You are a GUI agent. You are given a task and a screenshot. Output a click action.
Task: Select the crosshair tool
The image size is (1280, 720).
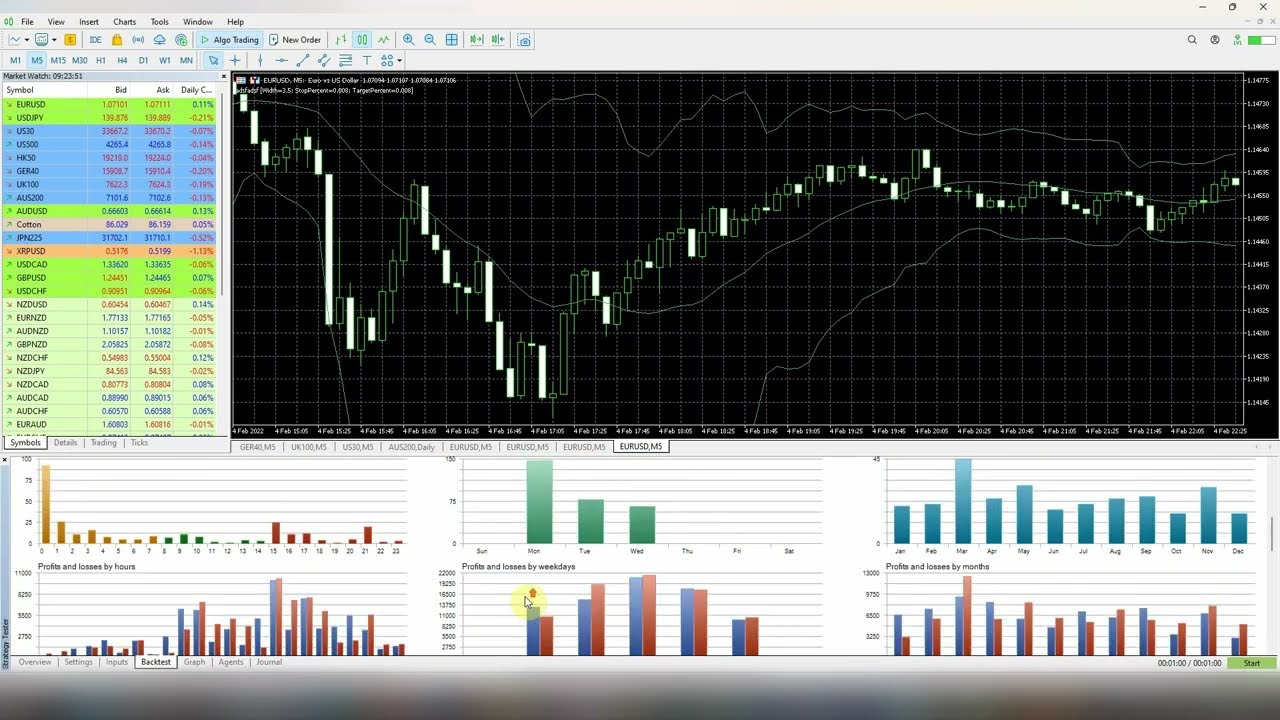point(235,61)
